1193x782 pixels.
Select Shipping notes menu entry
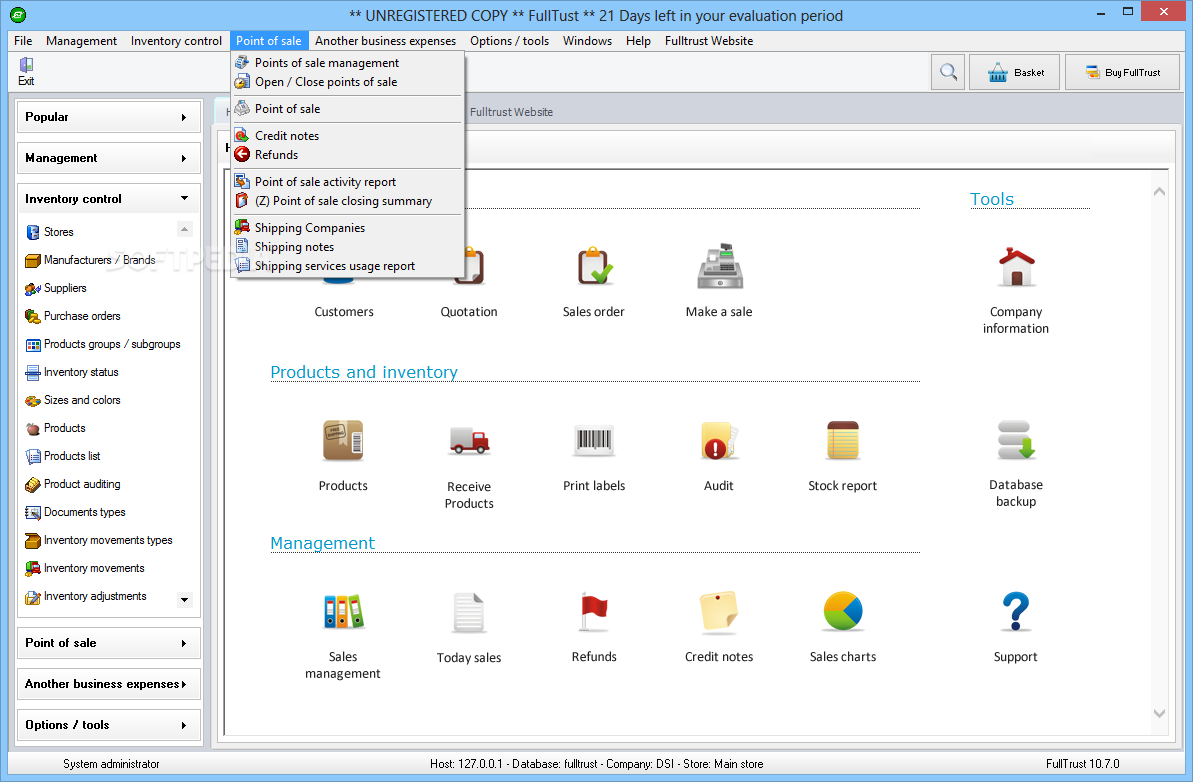348,247
